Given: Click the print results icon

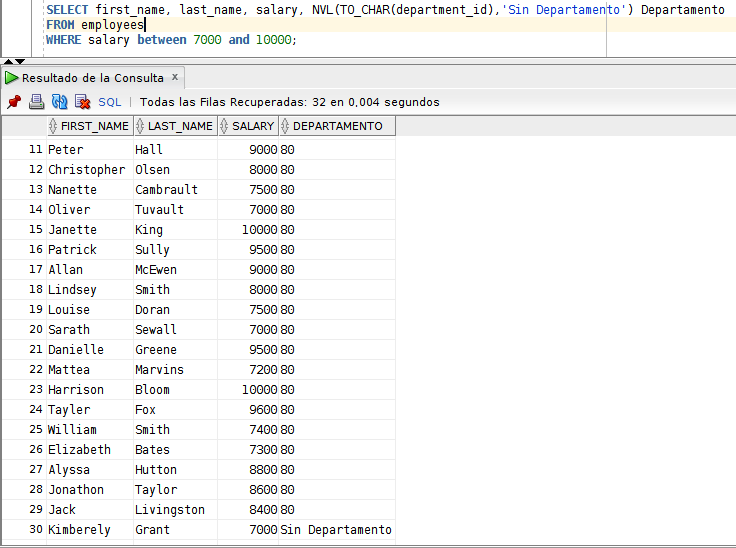Looking at the screenshot, I should click(37, 102).
